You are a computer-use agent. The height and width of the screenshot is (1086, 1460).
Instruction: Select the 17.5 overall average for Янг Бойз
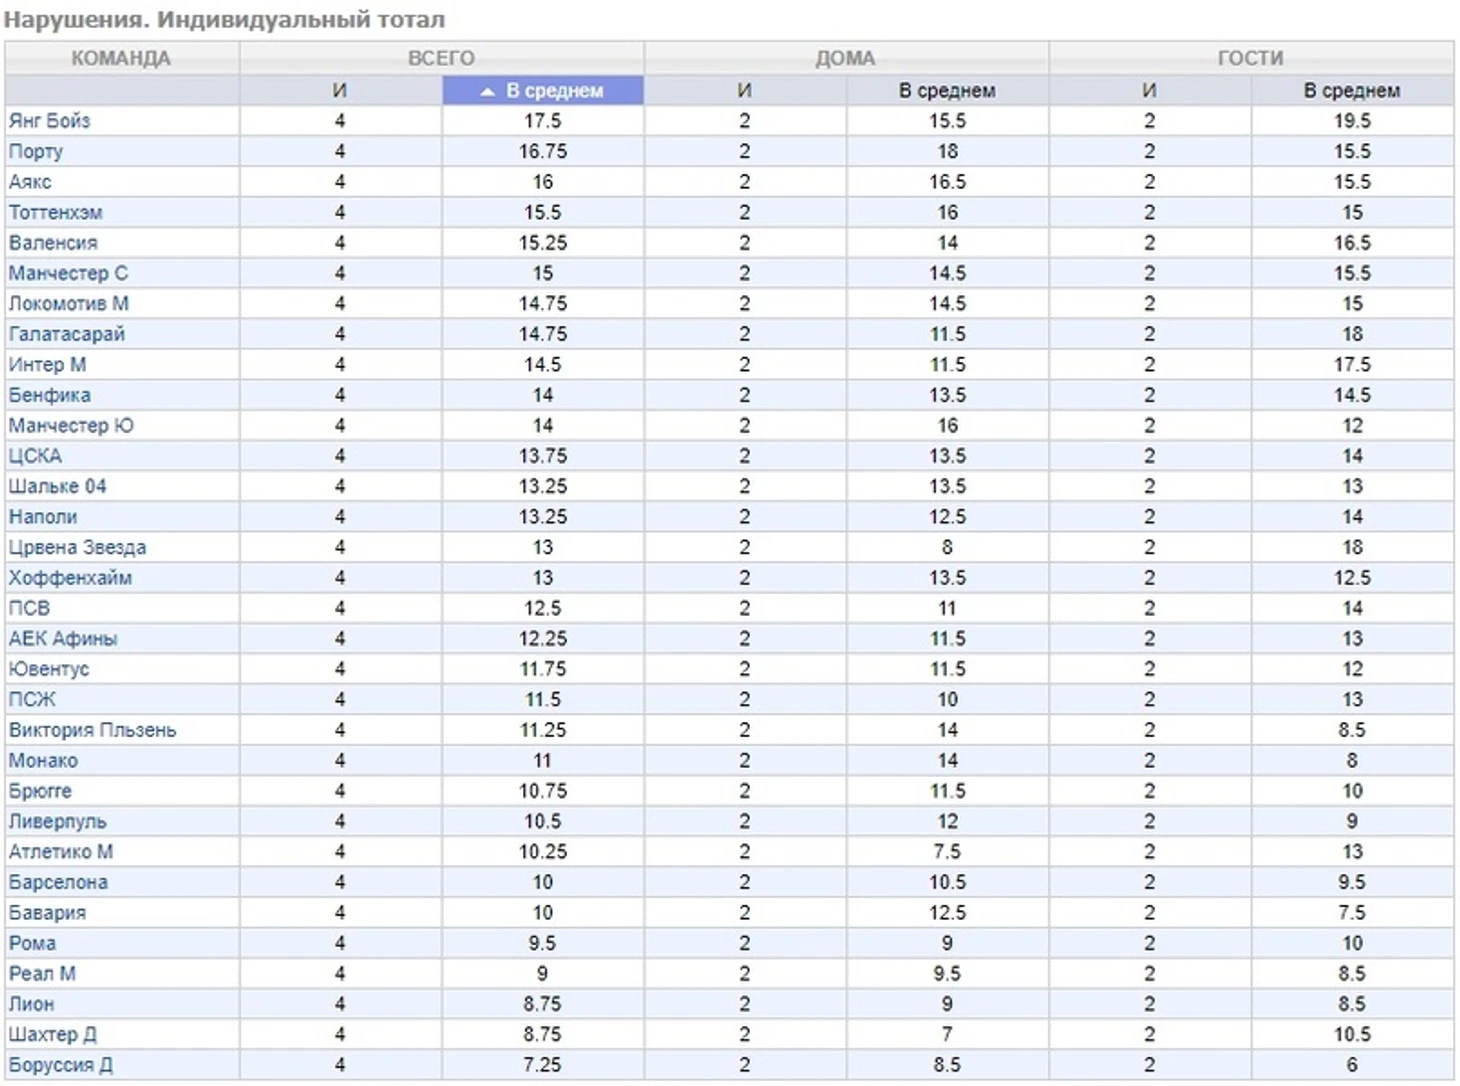(x=543, y=121)
